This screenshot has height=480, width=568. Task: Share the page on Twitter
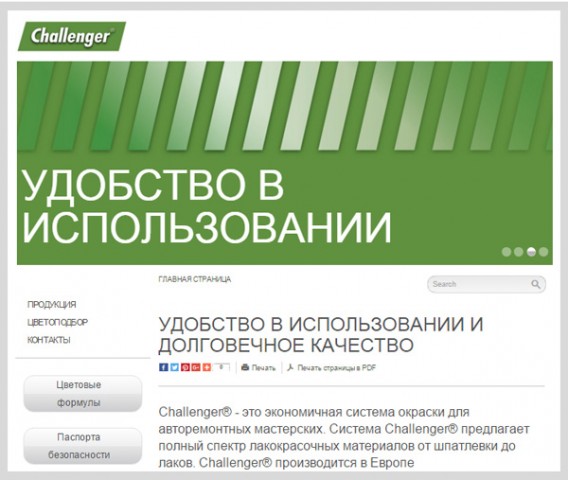(x=174, y=367)
